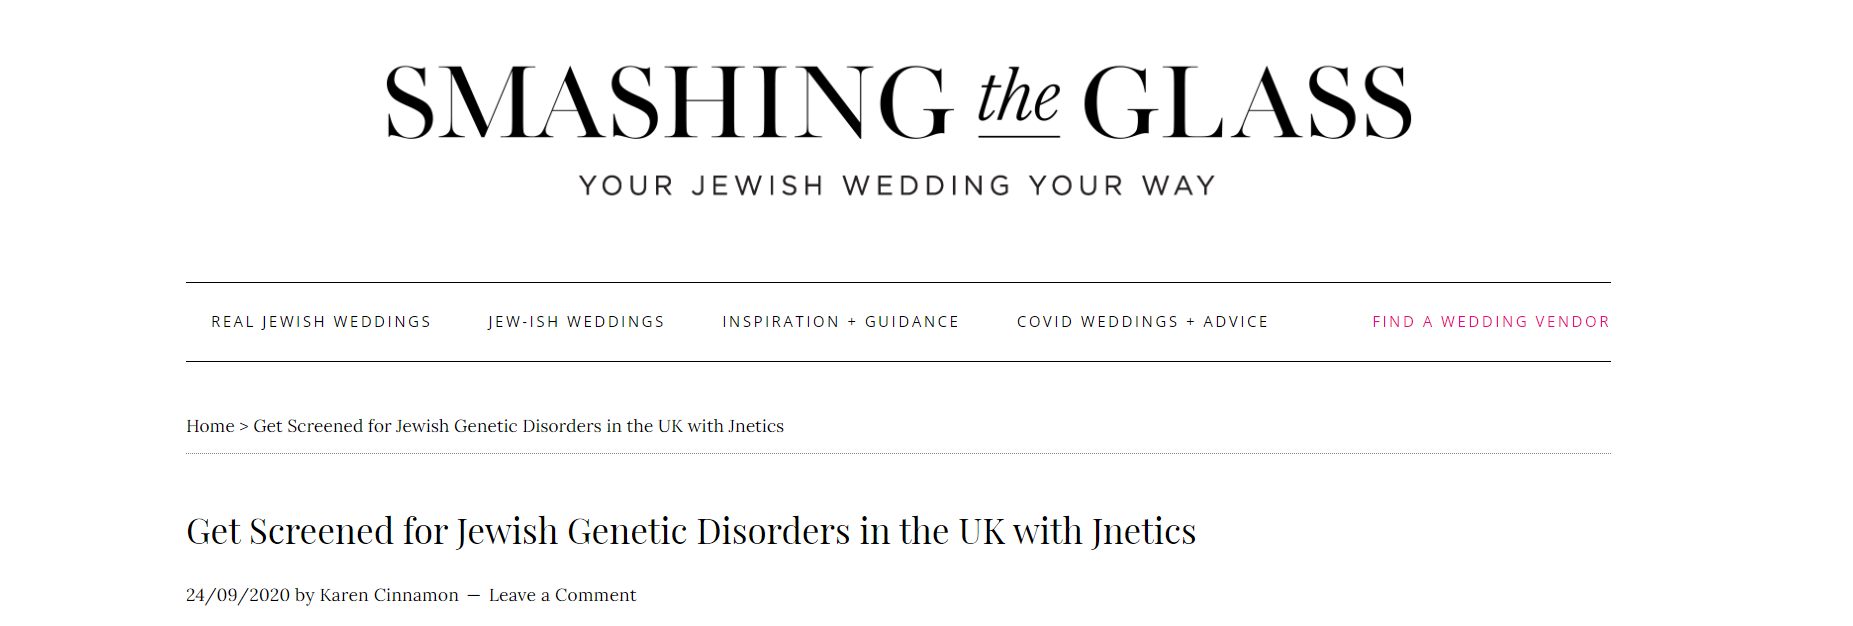
Task: Click 'Jnetics' in the breadcrumb trail
Action: (756, 426)
